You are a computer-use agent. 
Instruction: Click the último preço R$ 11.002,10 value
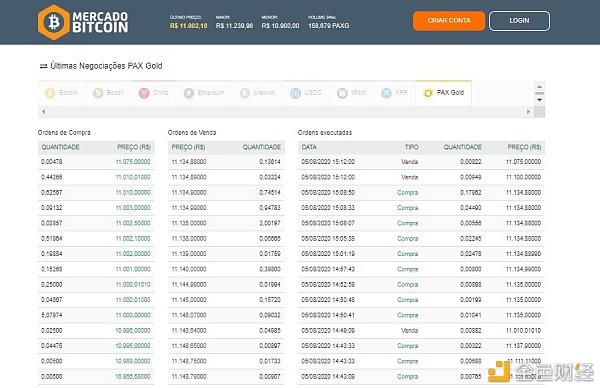(x=189, y=26)
